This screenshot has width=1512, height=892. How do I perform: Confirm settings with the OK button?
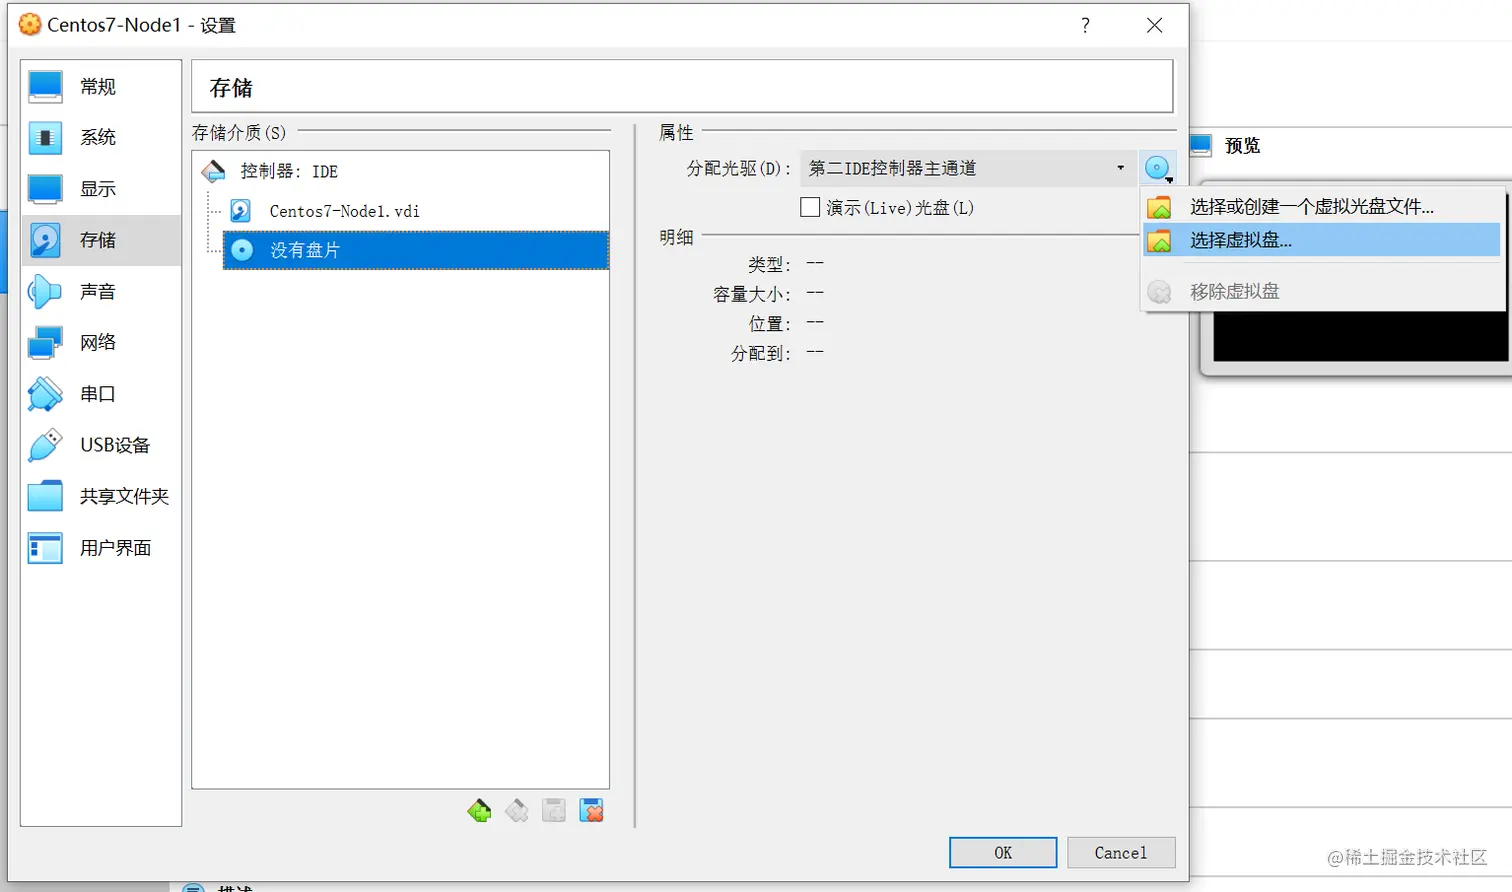click(x=1003, y=852)
